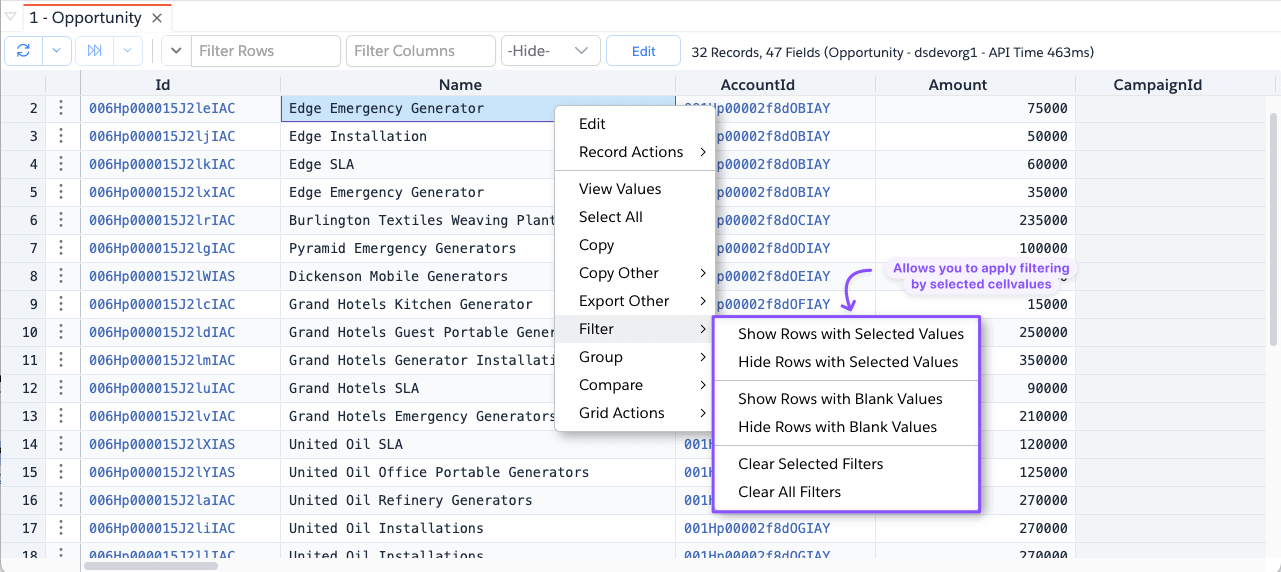Viewport: 1281px width, 572px height.
Task: Click the Filter Columns input field
Action: [x=420, y=51]
